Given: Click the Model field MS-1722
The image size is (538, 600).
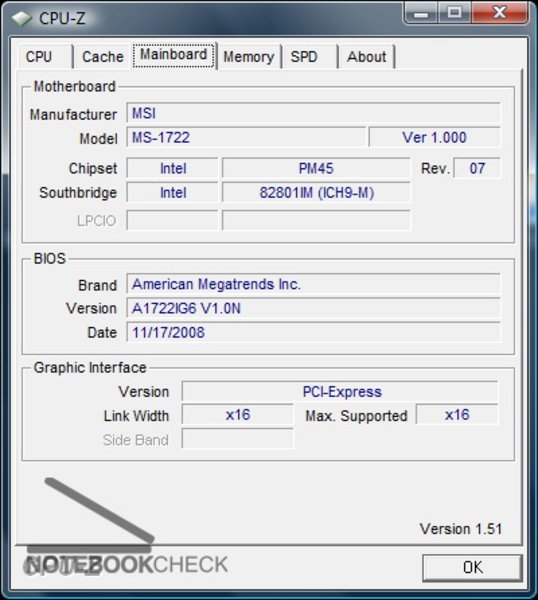Looking at the screenshot, I should [246, 137].
